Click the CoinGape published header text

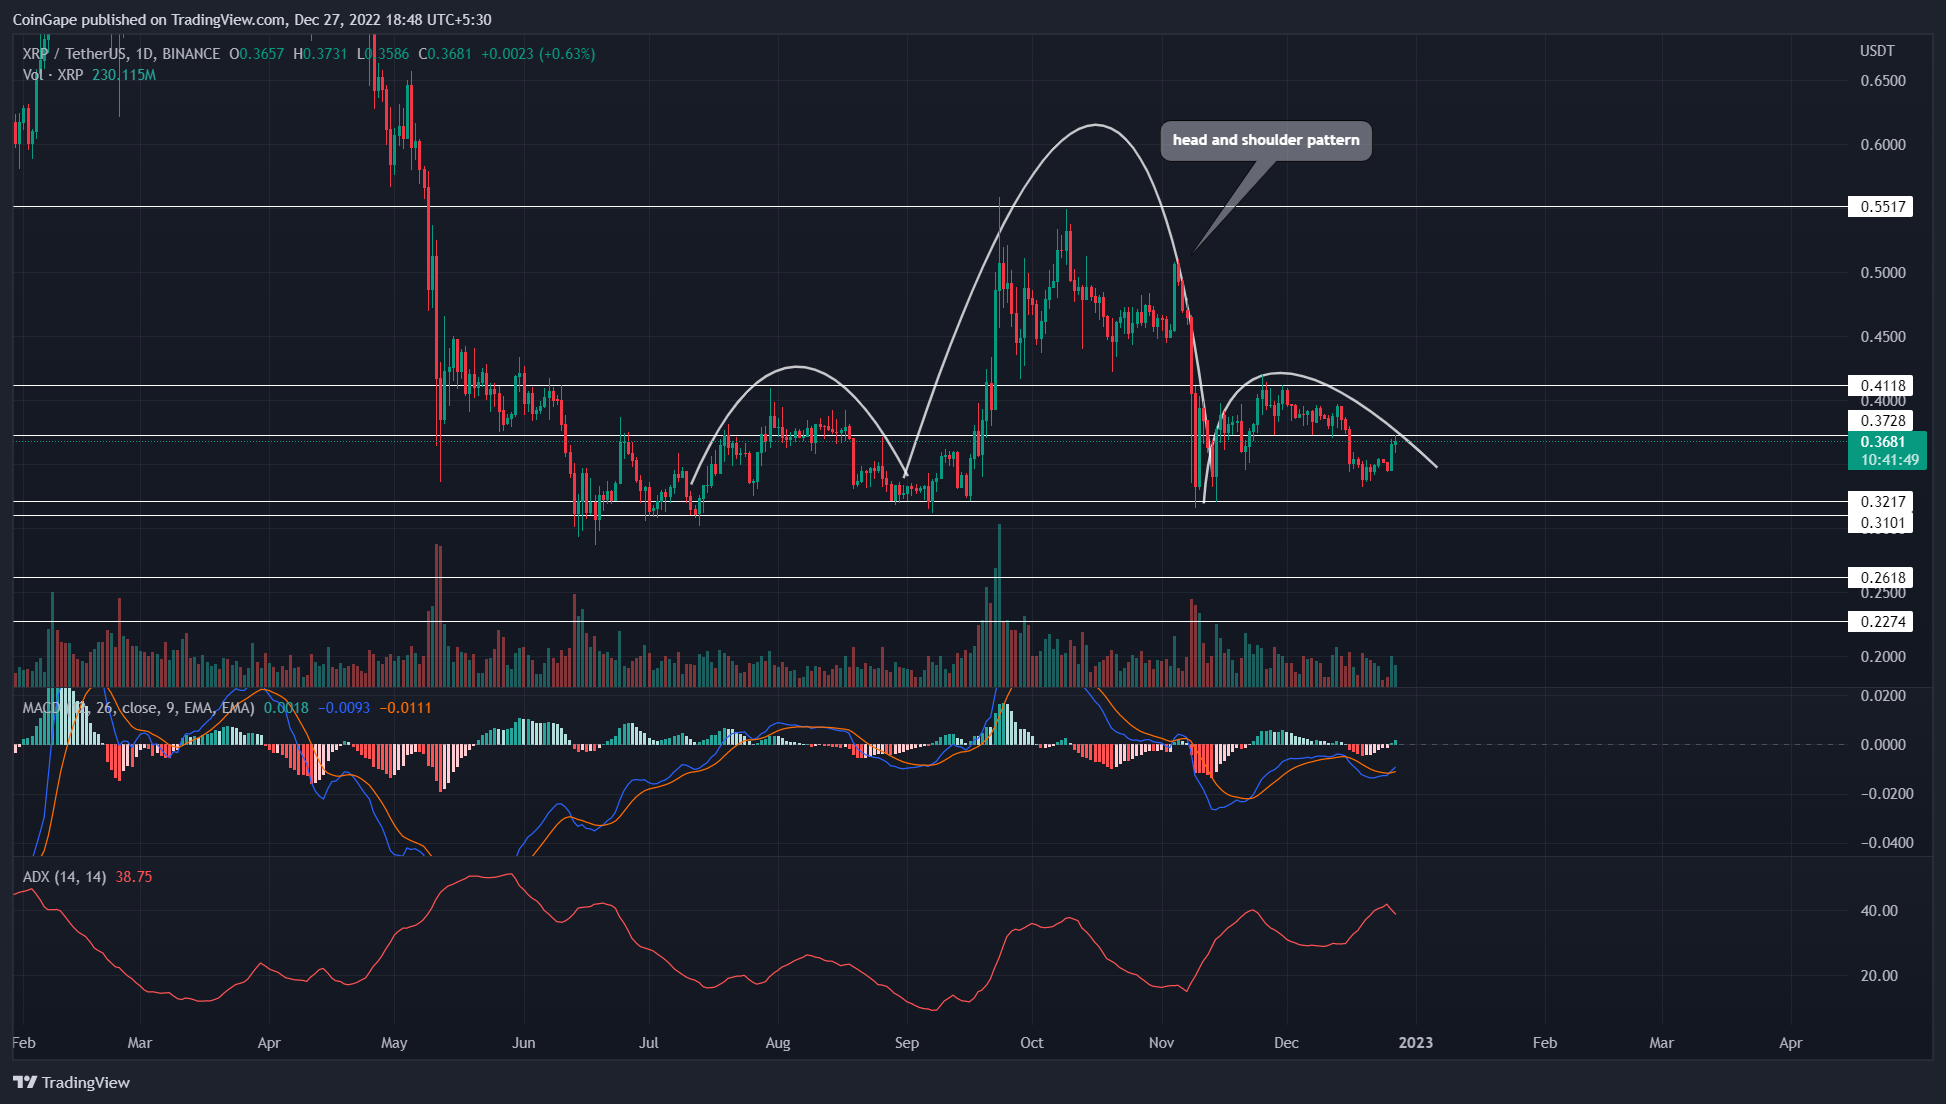tap(252, 20)
